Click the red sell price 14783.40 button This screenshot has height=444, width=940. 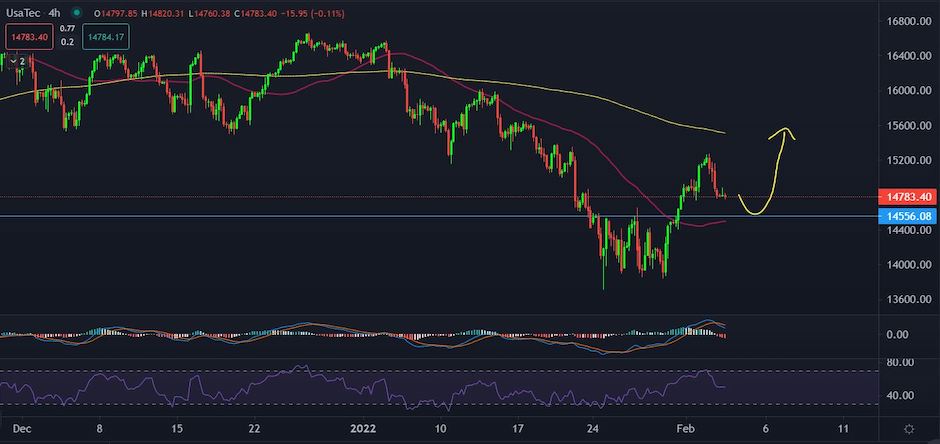click(28, 38)
